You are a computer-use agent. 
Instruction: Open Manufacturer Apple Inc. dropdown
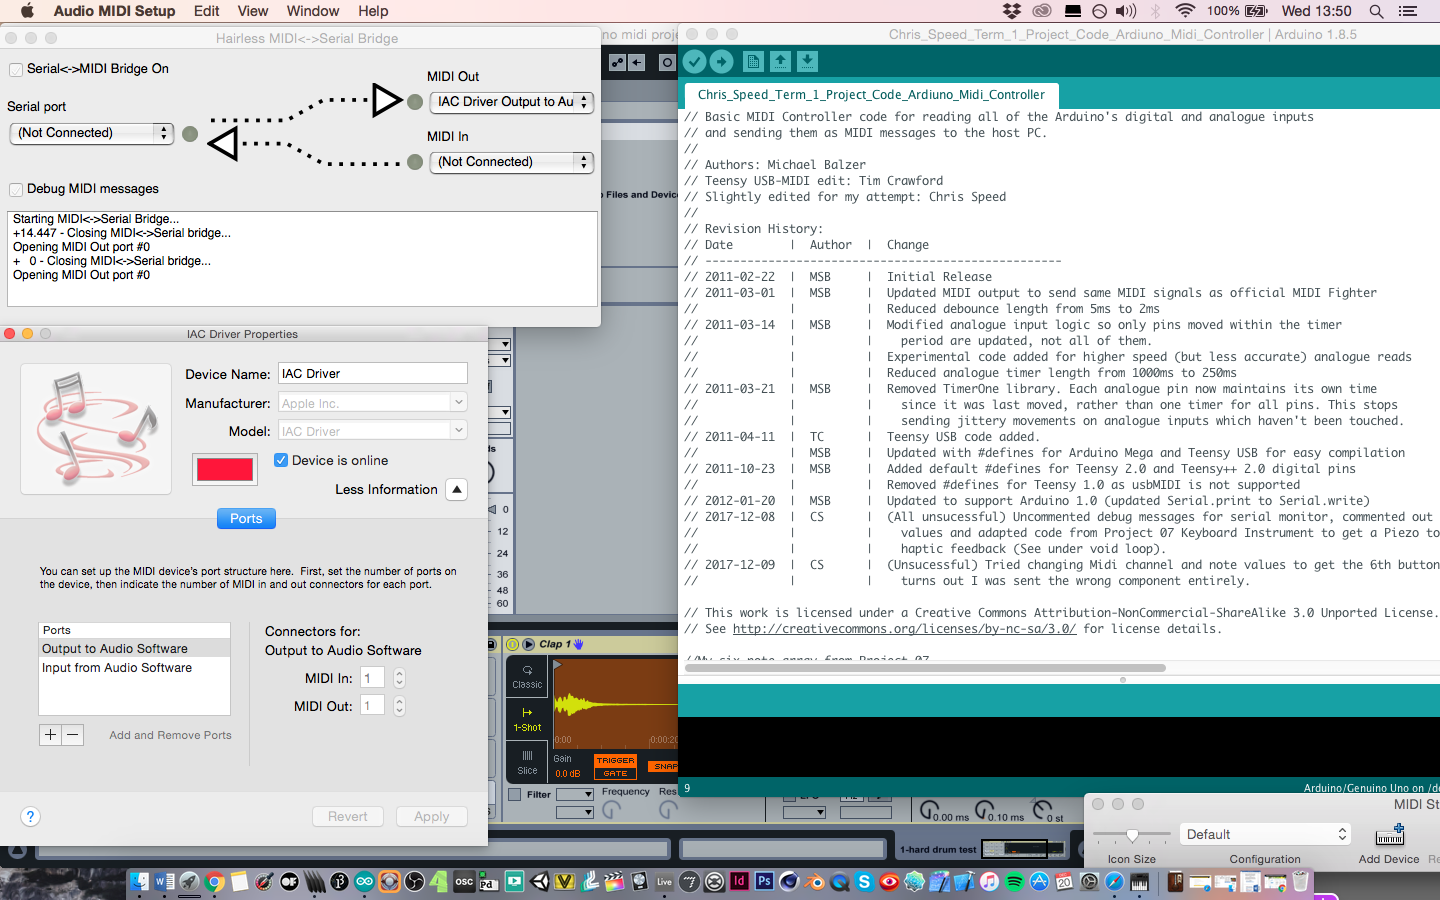click(372, 403)
